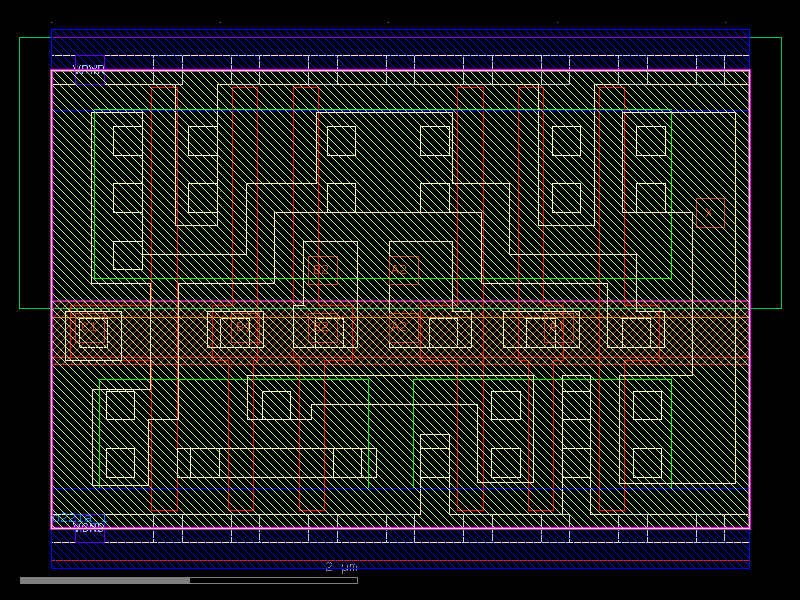This screenshot has width=800, height=600.
Task: Click the 2 µm scale bar
Action: coord(340,566)
